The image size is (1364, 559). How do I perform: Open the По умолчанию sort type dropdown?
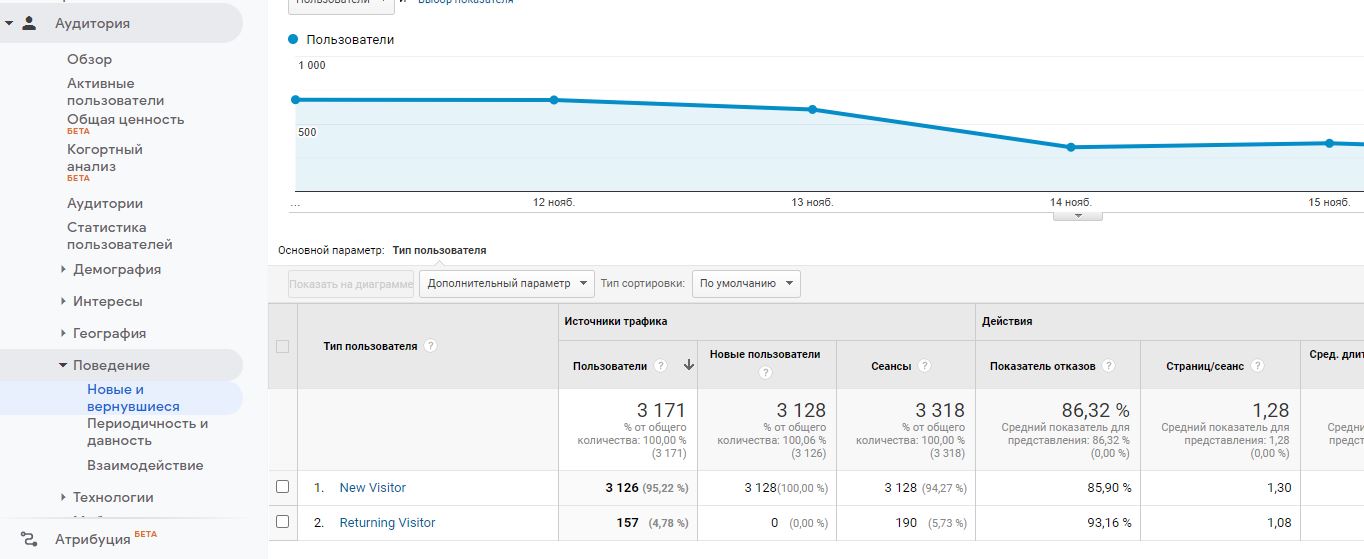coord(746,283)
